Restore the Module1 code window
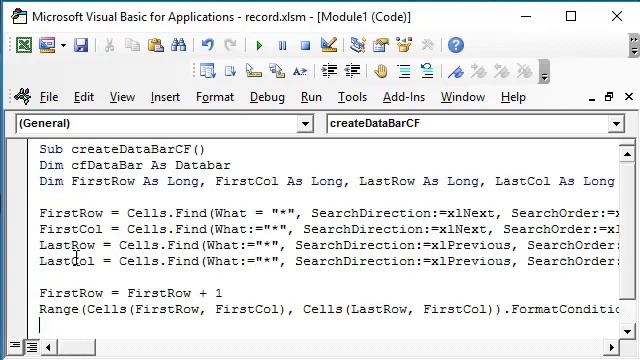The height and width of the screenshot is (360, 640). point(609,97)
